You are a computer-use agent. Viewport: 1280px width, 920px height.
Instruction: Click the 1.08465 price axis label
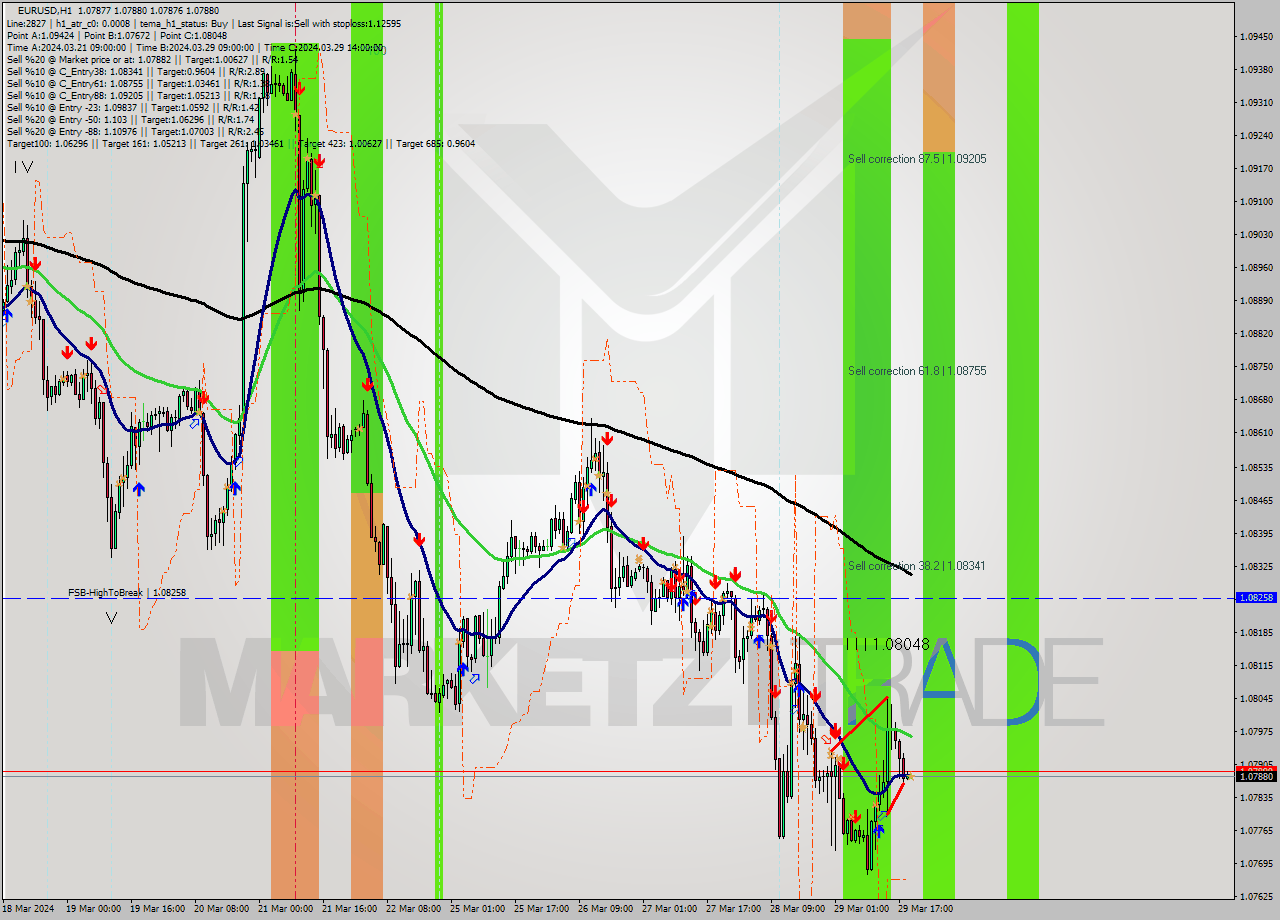tap(1256, 500)
